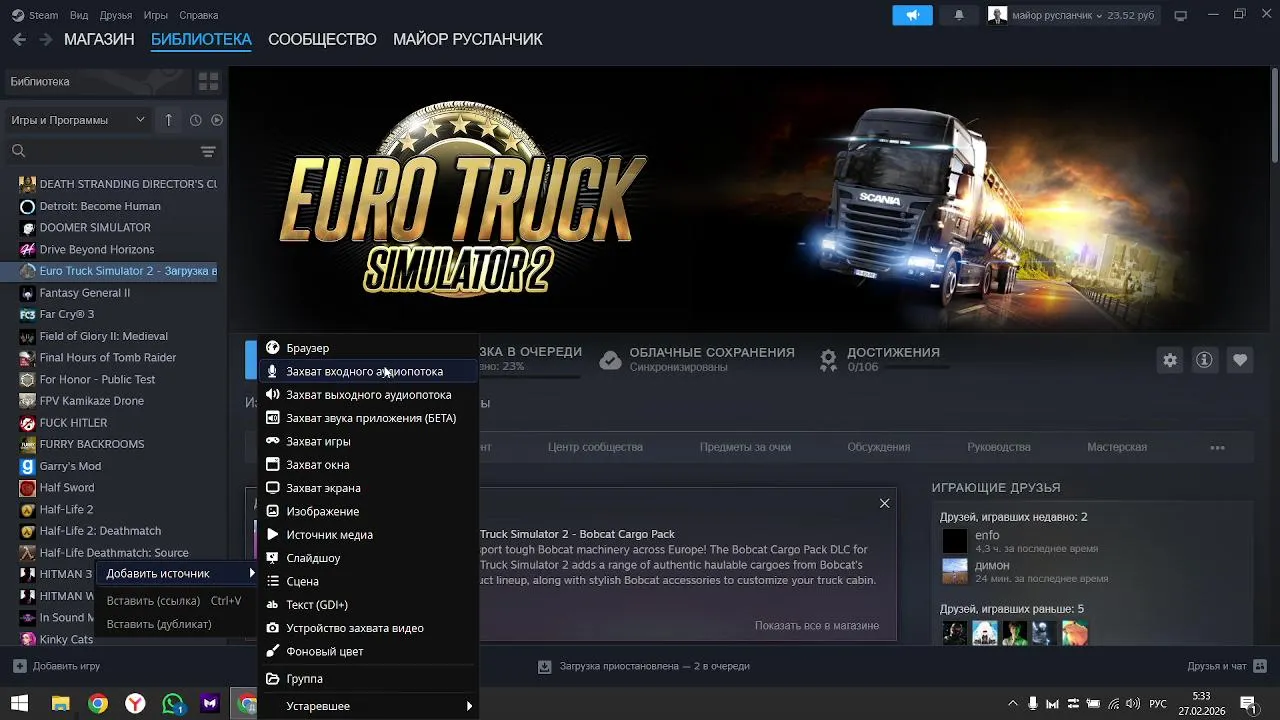Click the ОБЛАЧНЫЕ СОХРАНЕНИЯ status
Screen dimensions: 1280x720
coord(697,359)
